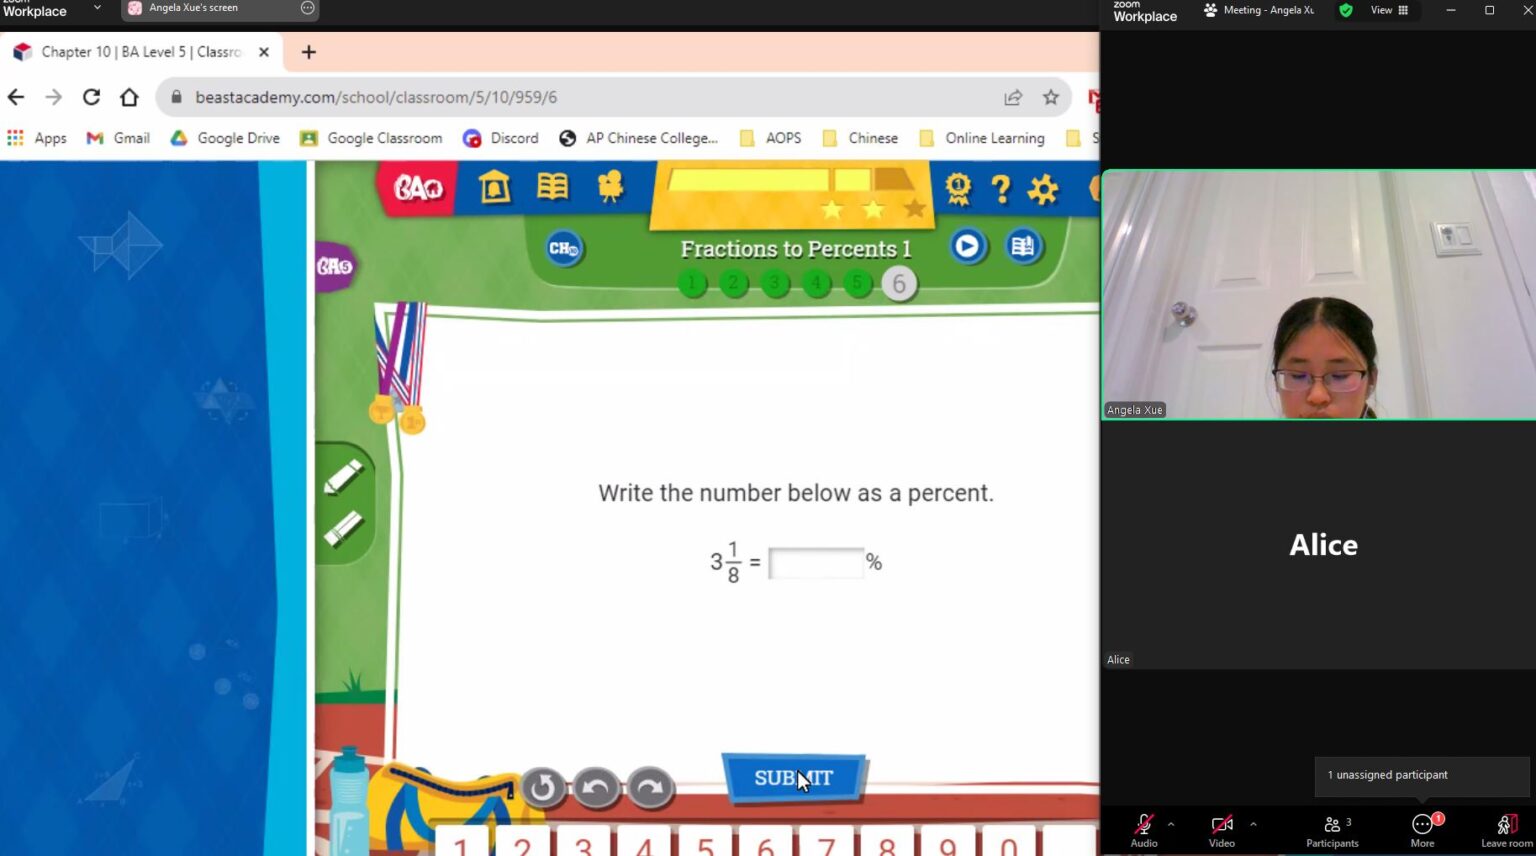Click the purple BA5 level badge
Image resolution: width=1536 pixels, height=856 pixels.
tap(335, 266)
